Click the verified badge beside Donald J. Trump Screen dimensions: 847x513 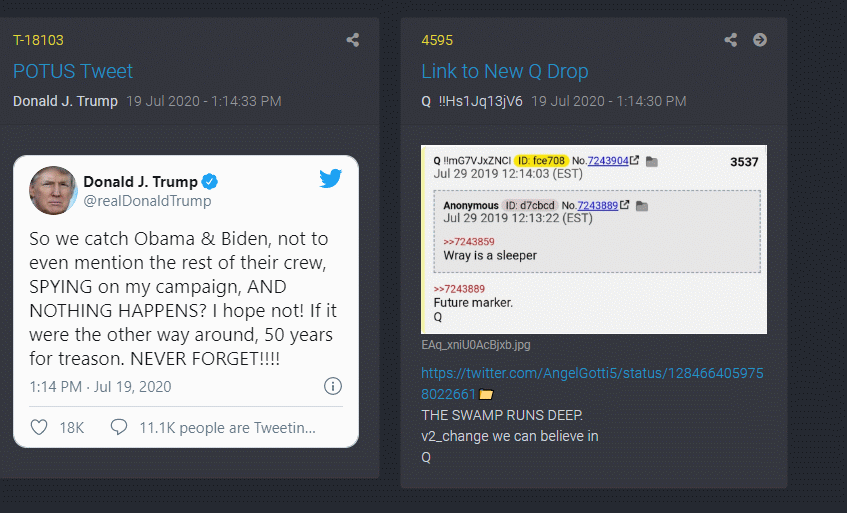[x=211, y=182]
